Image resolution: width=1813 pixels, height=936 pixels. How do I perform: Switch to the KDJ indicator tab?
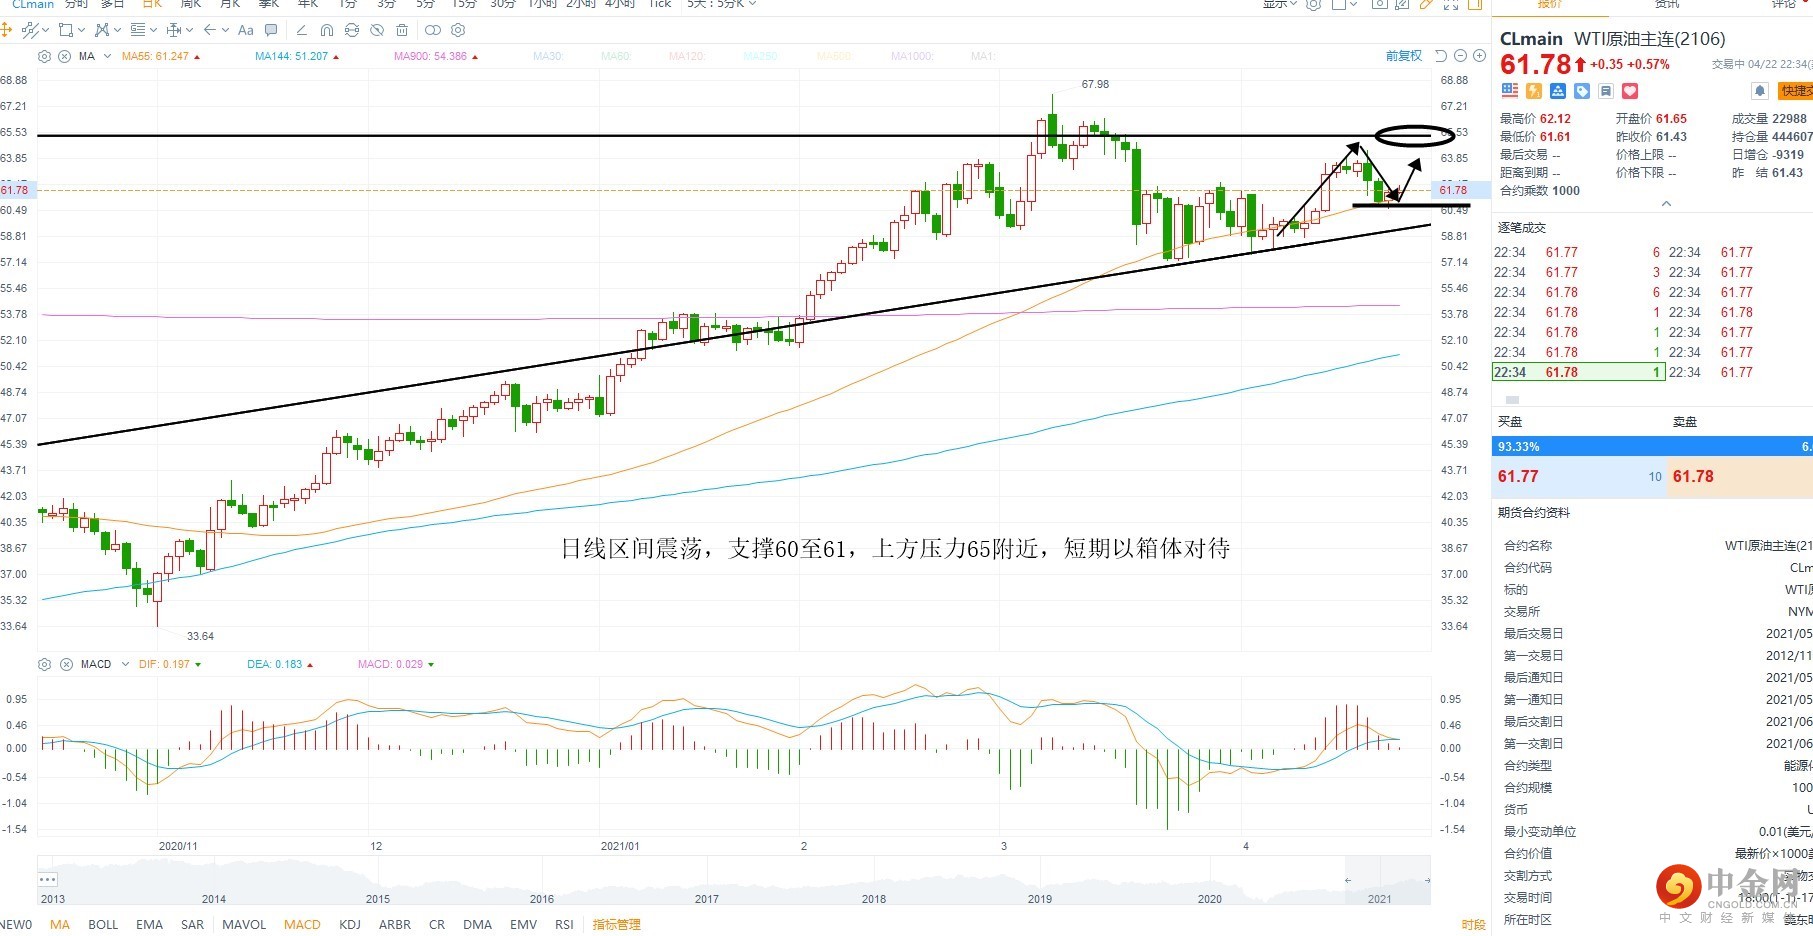pos(350,924)
